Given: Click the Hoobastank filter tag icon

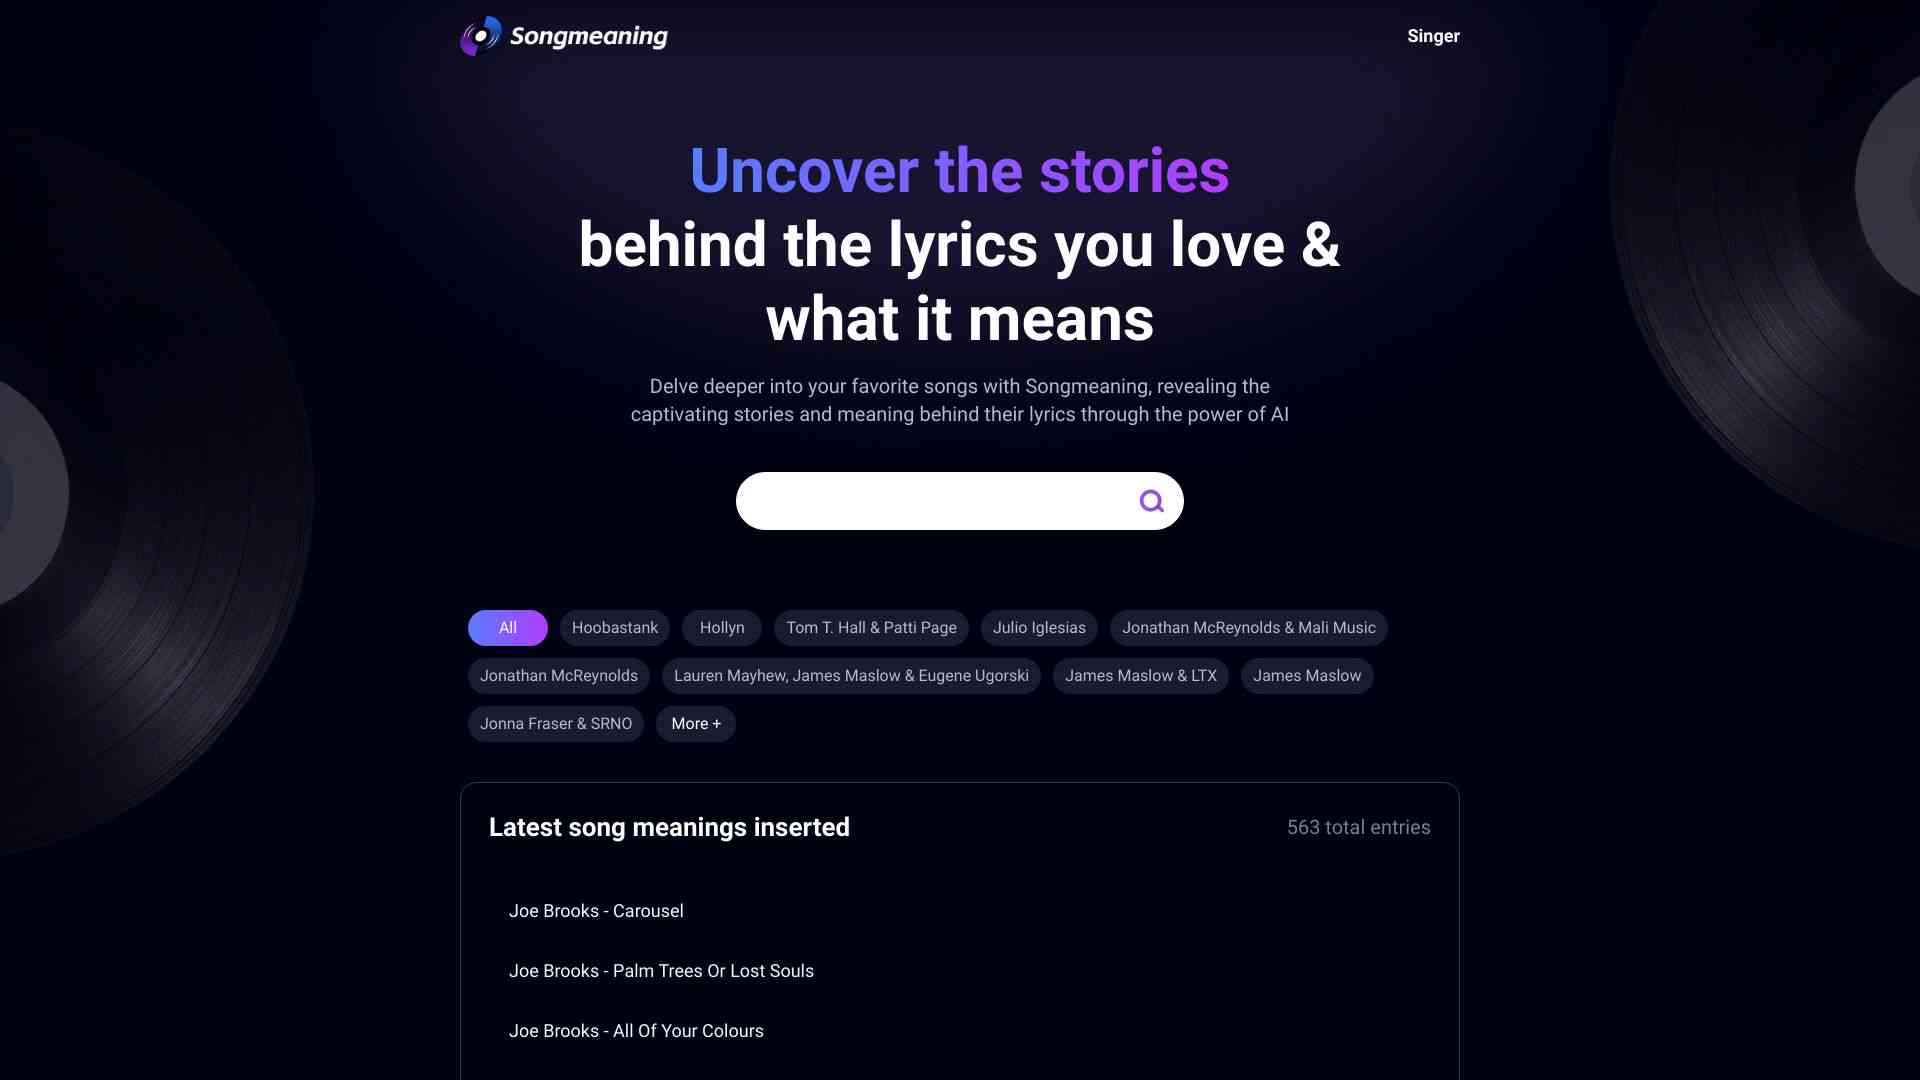Looking at the screenshot, I should (x=615, y=628).
